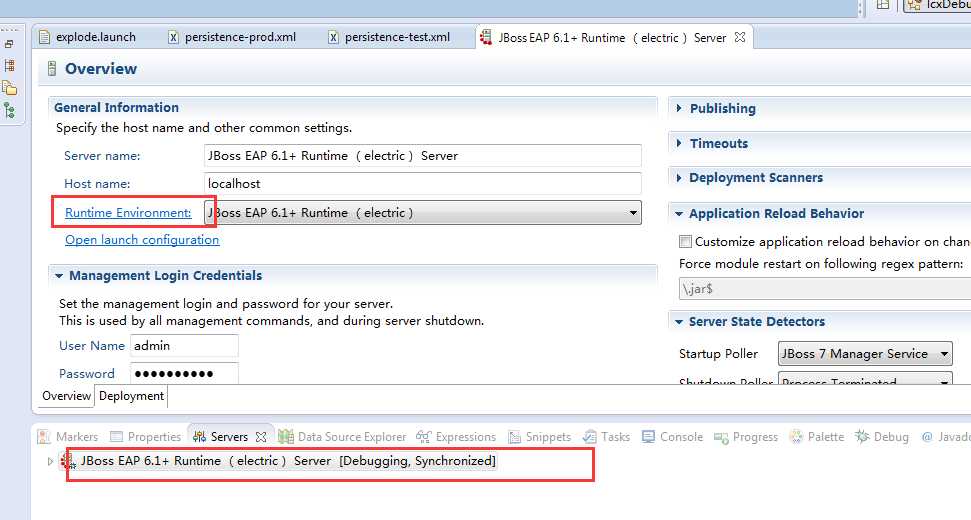
Task: Open the Console view tab
Action: 673,437
